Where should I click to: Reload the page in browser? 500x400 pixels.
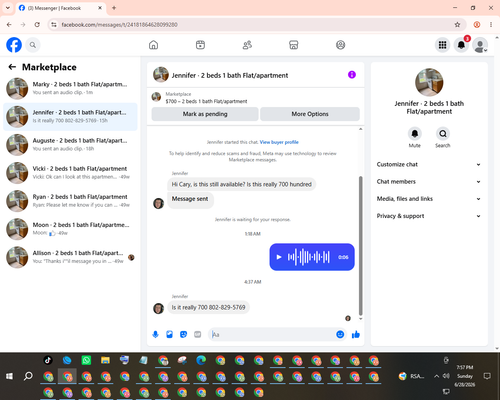tap(37, 25)
